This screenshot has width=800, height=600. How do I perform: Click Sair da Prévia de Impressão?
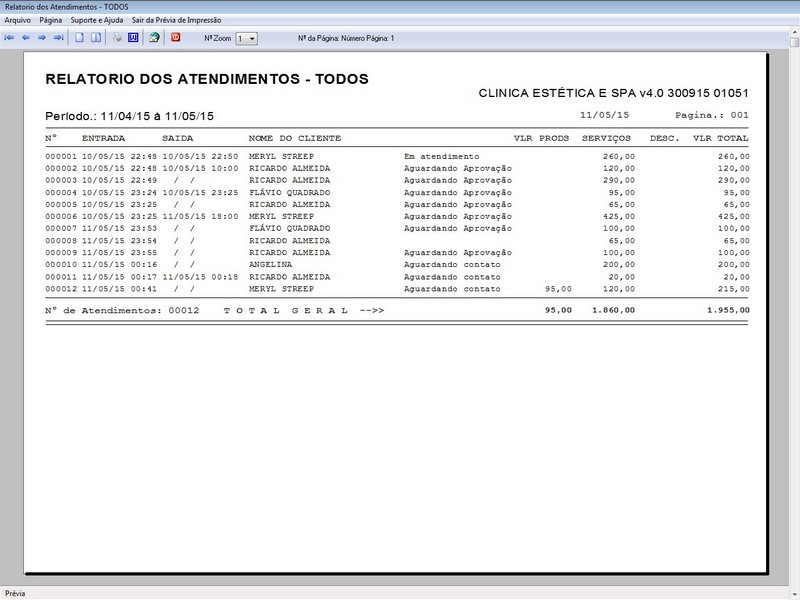click(x=176, y=20)
